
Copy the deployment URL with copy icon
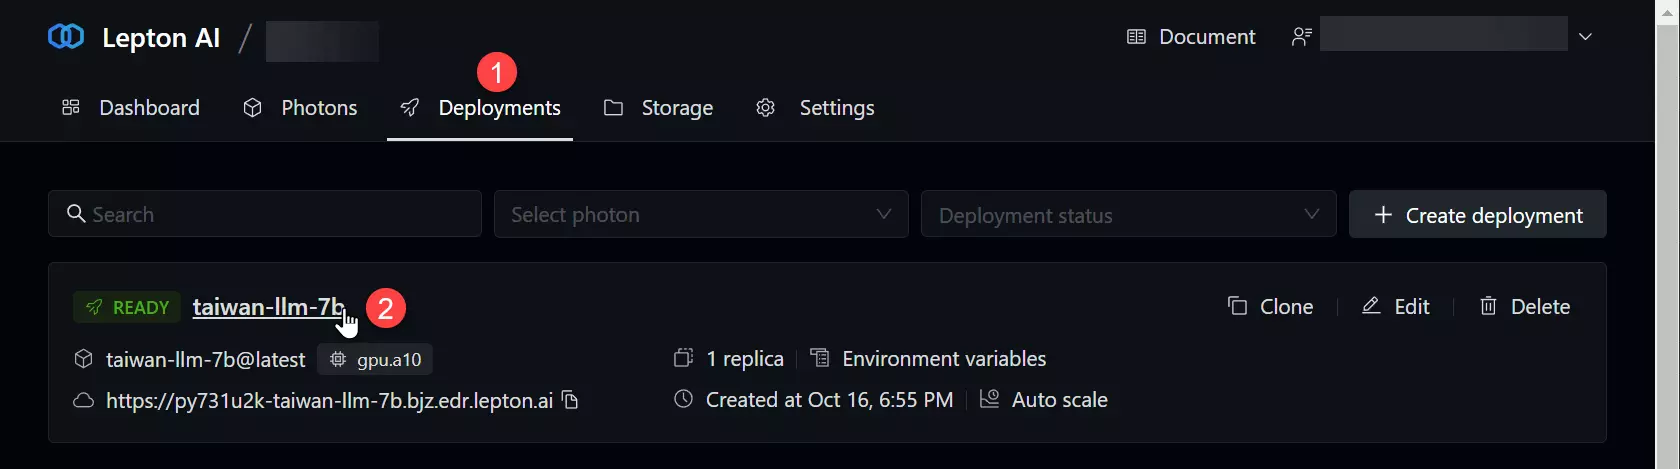[x=570, y=400]
